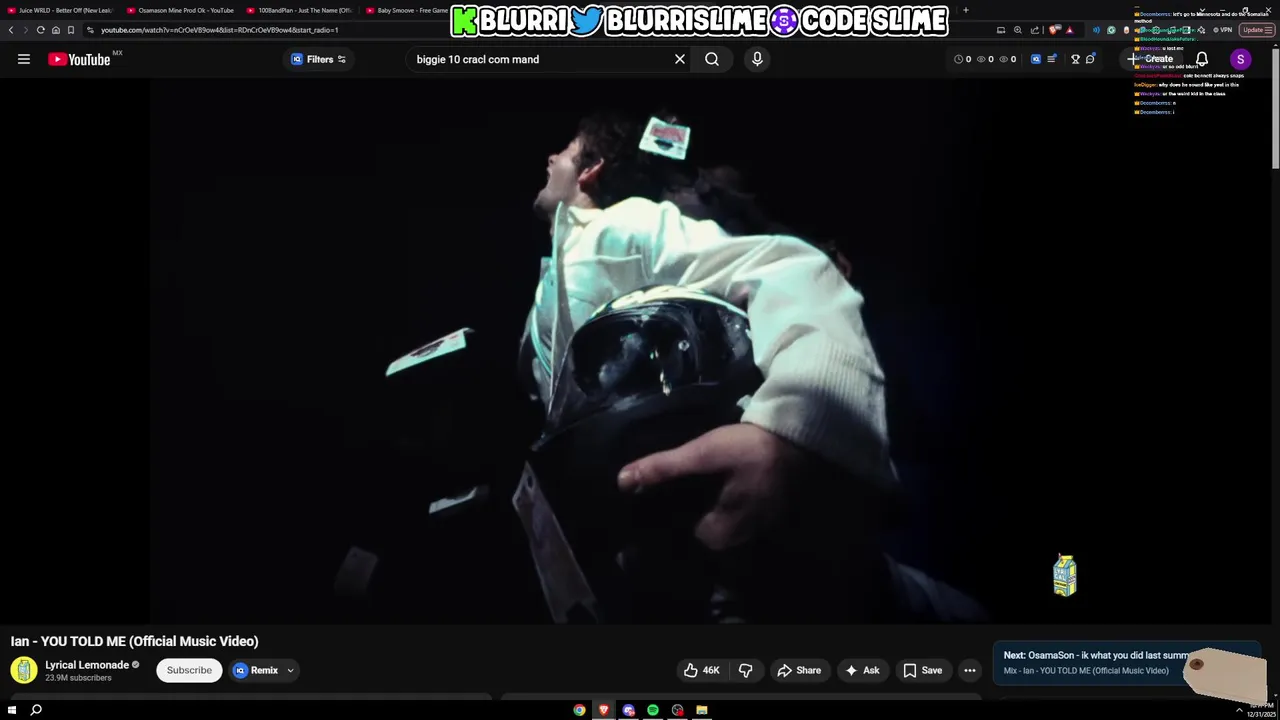Click the Ask button

861,670
